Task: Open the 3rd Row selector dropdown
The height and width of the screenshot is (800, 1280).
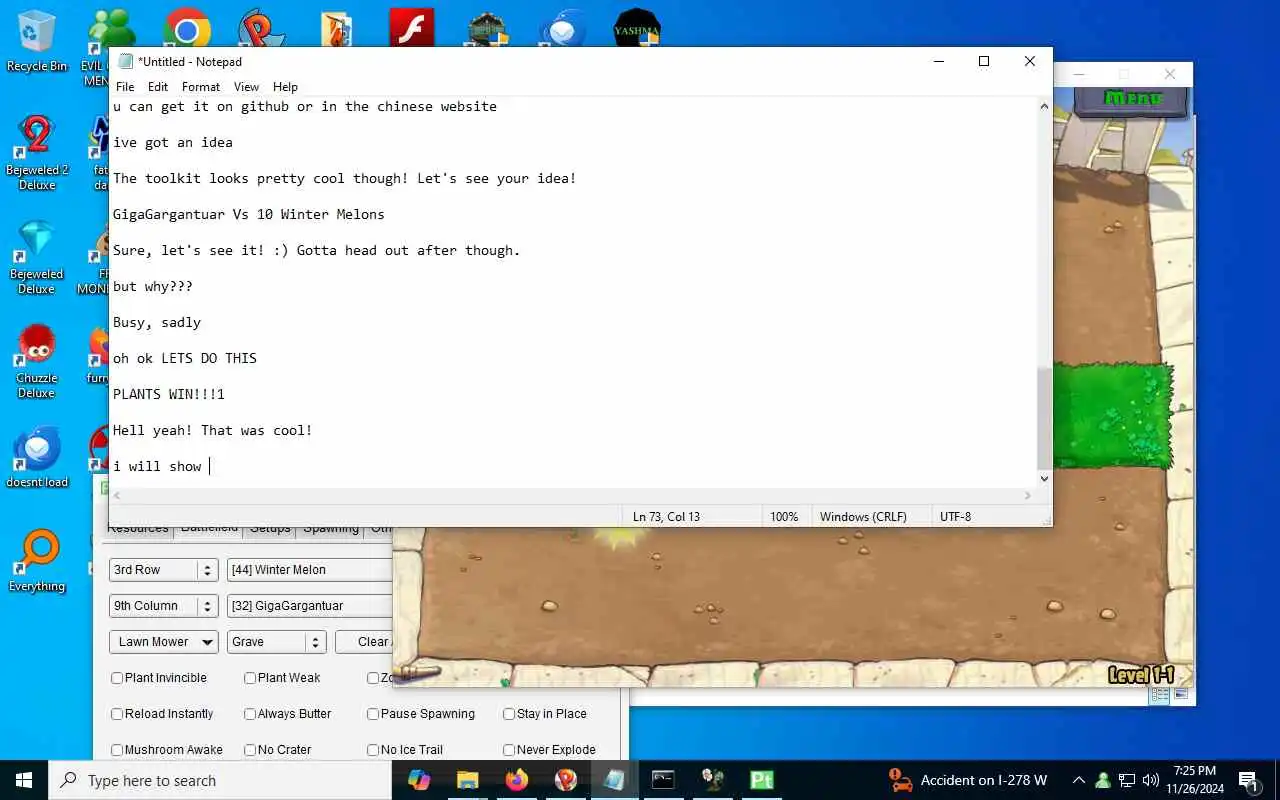Action: click(x=163, y=570)
